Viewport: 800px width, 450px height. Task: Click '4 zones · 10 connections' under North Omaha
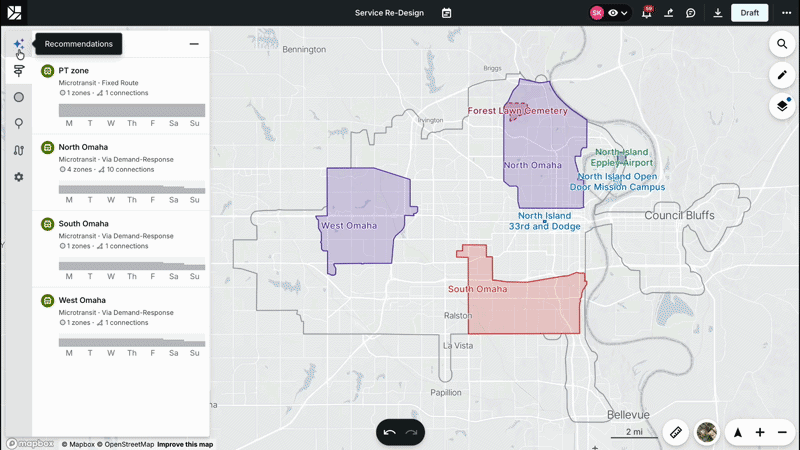(x=107, y=169)
